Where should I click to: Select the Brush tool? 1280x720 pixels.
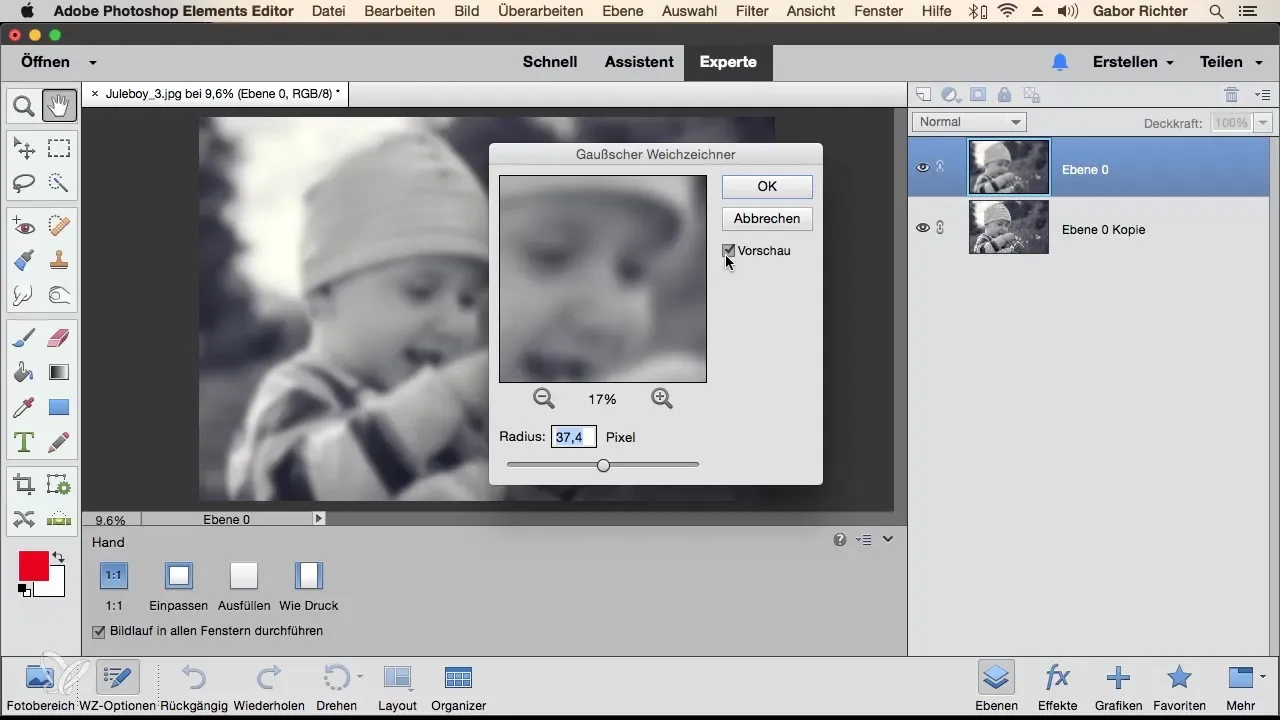pos(24,338)
